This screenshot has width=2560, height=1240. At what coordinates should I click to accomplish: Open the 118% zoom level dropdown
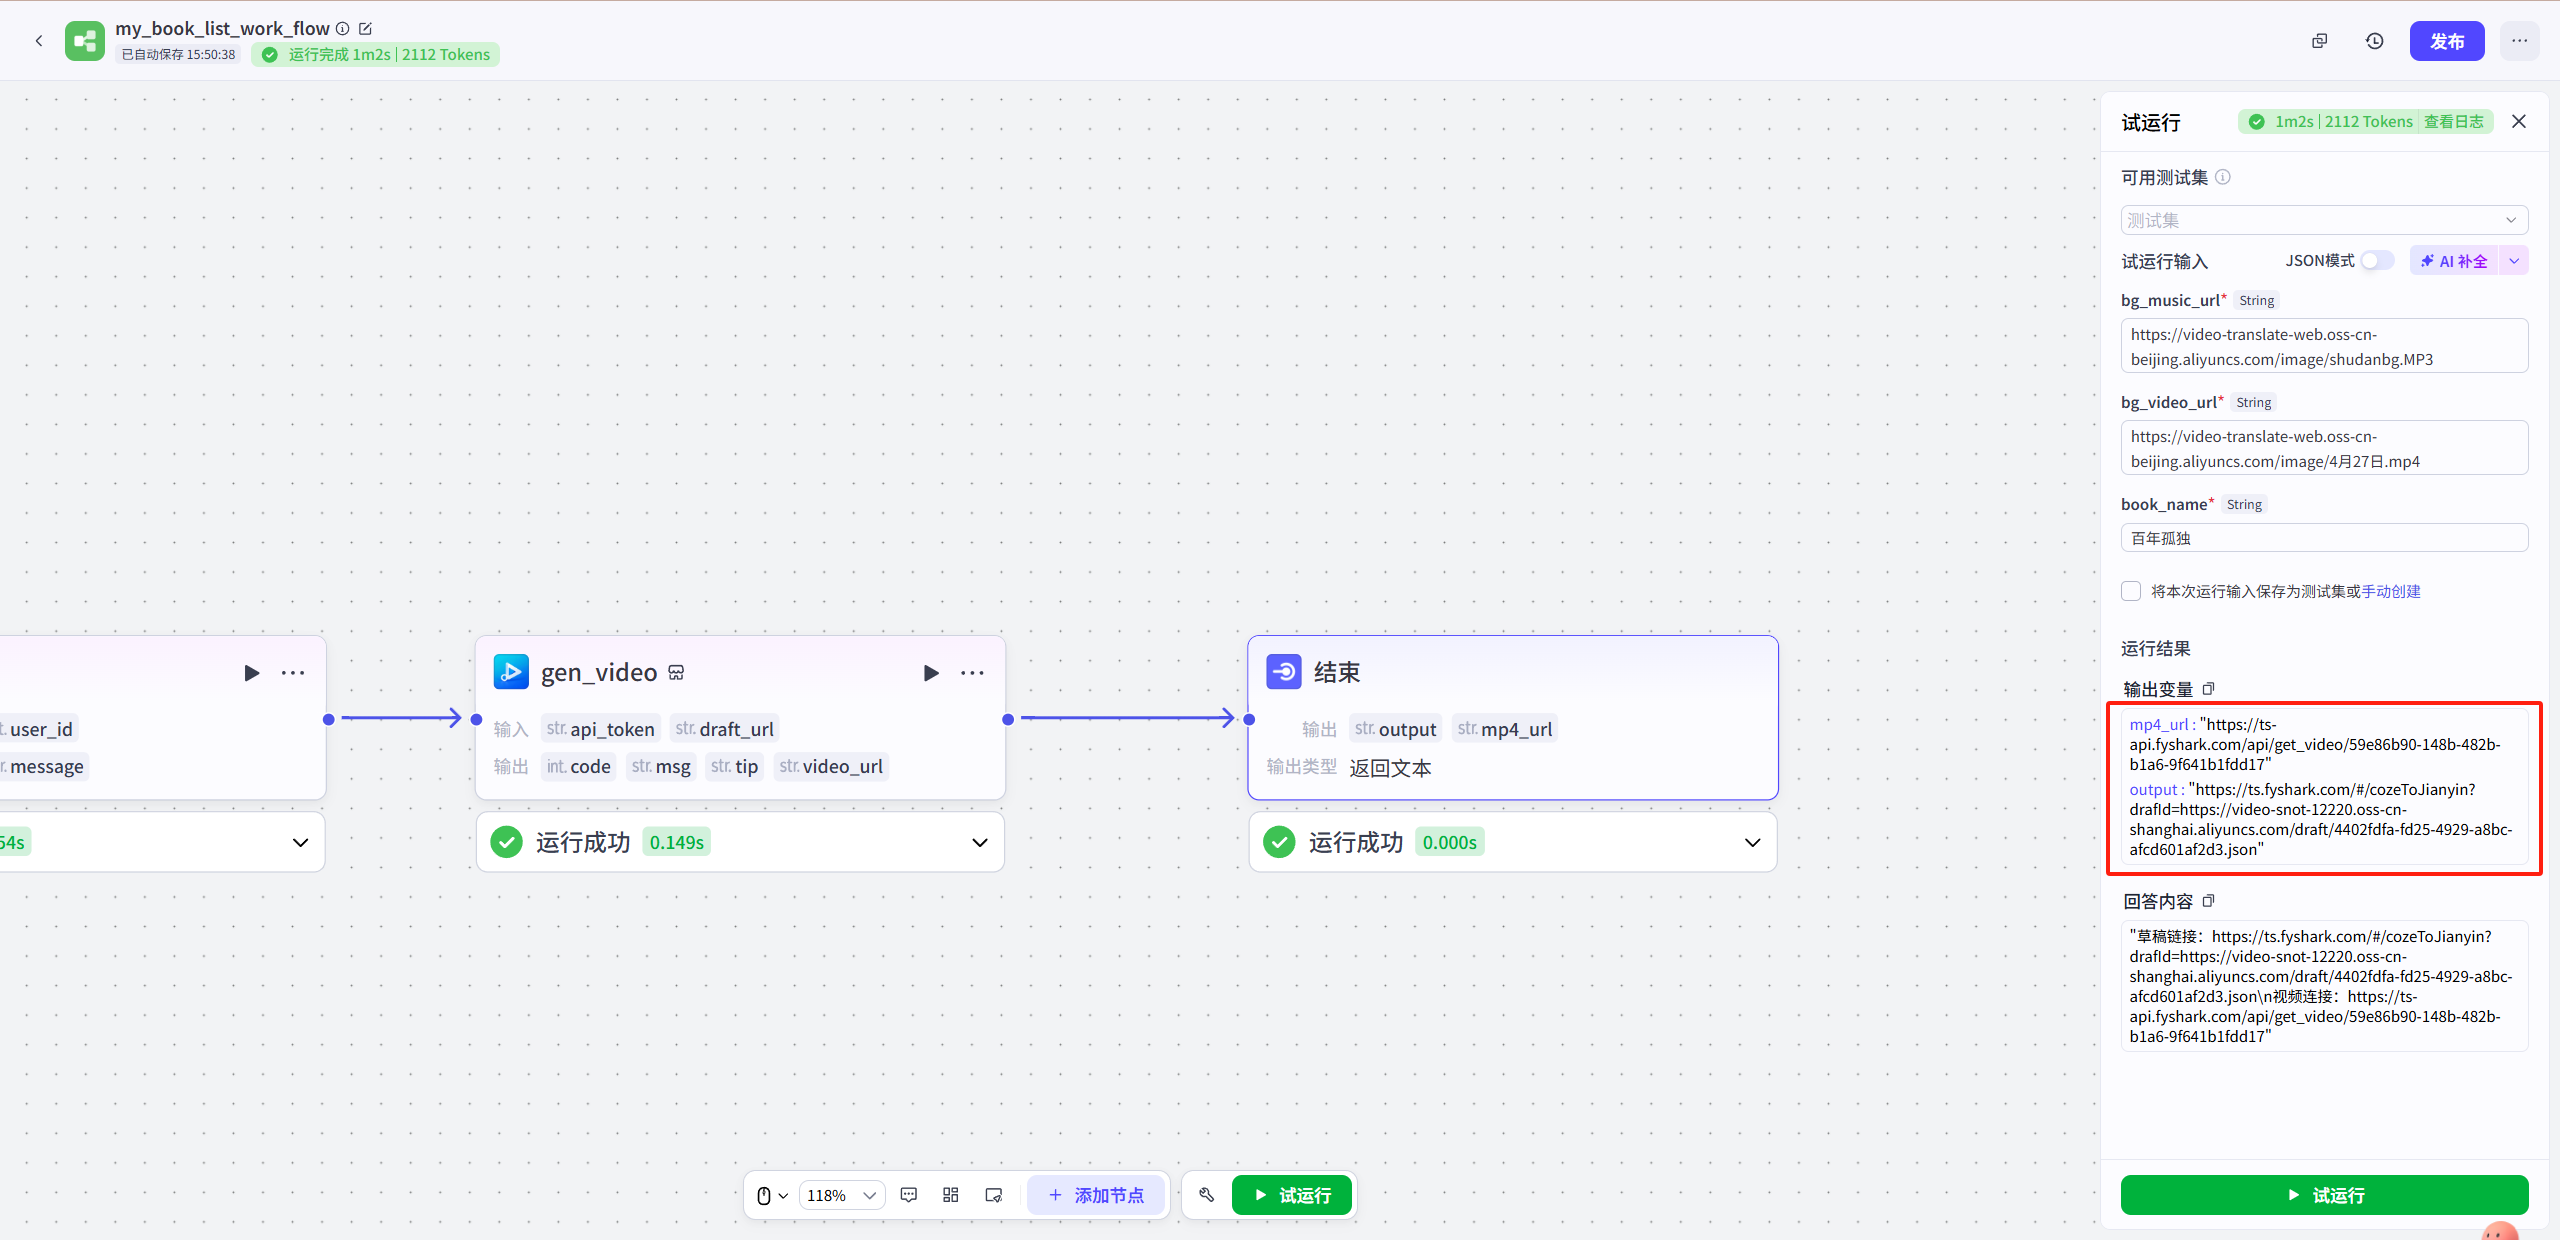[x=841, y=1195]
